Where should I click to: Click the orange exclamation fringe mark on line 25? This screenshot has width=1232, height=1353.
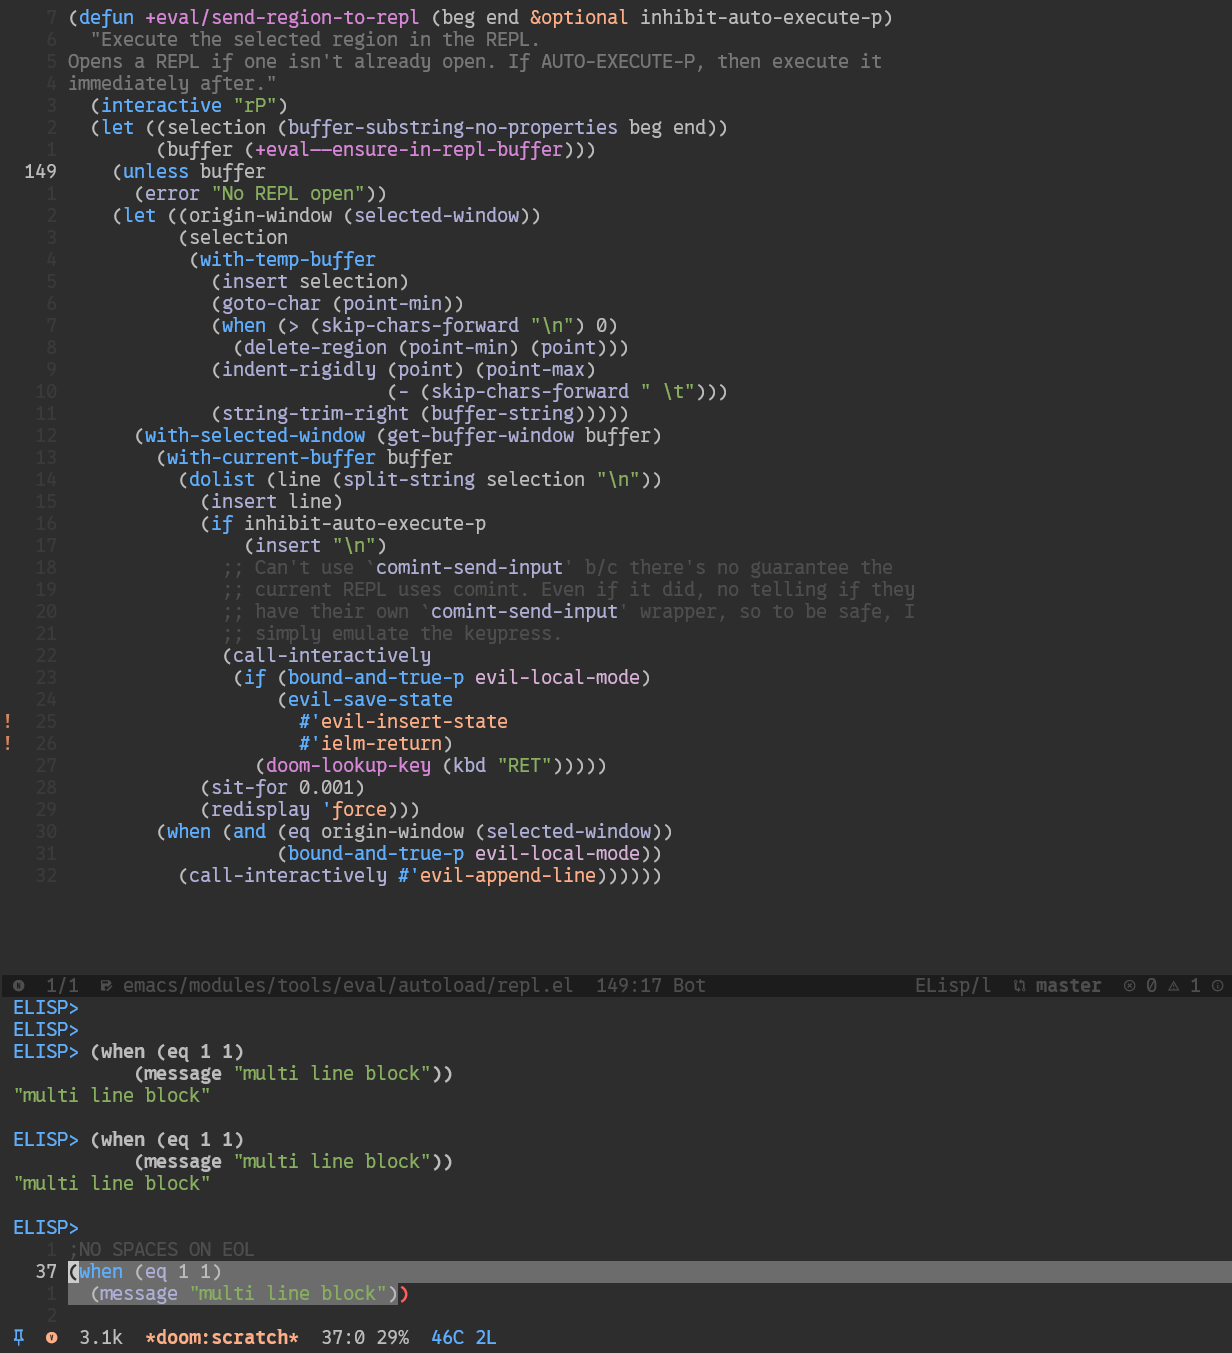(8, 721)
